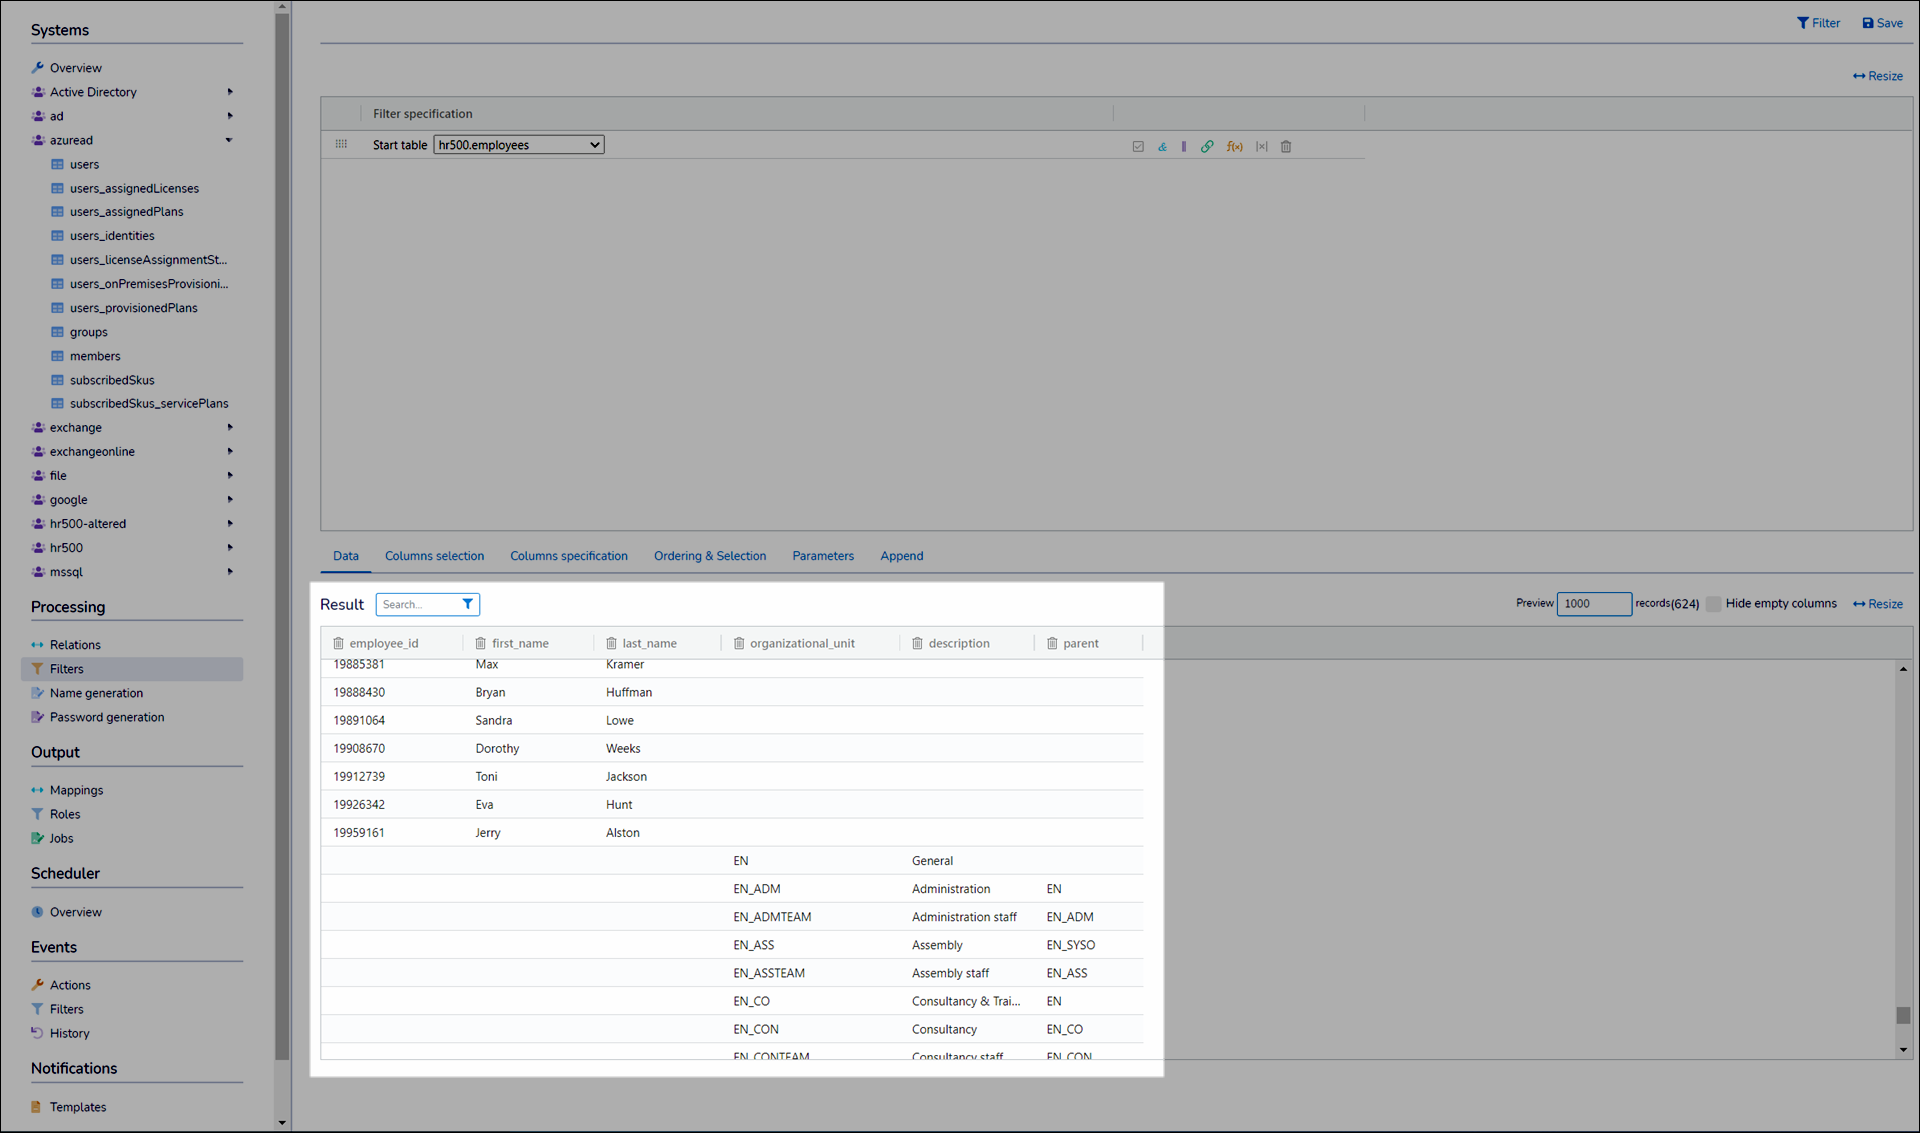Click the purple column bar icon
This screenshot has height=1133, width=1920.
coord(1184,147)
